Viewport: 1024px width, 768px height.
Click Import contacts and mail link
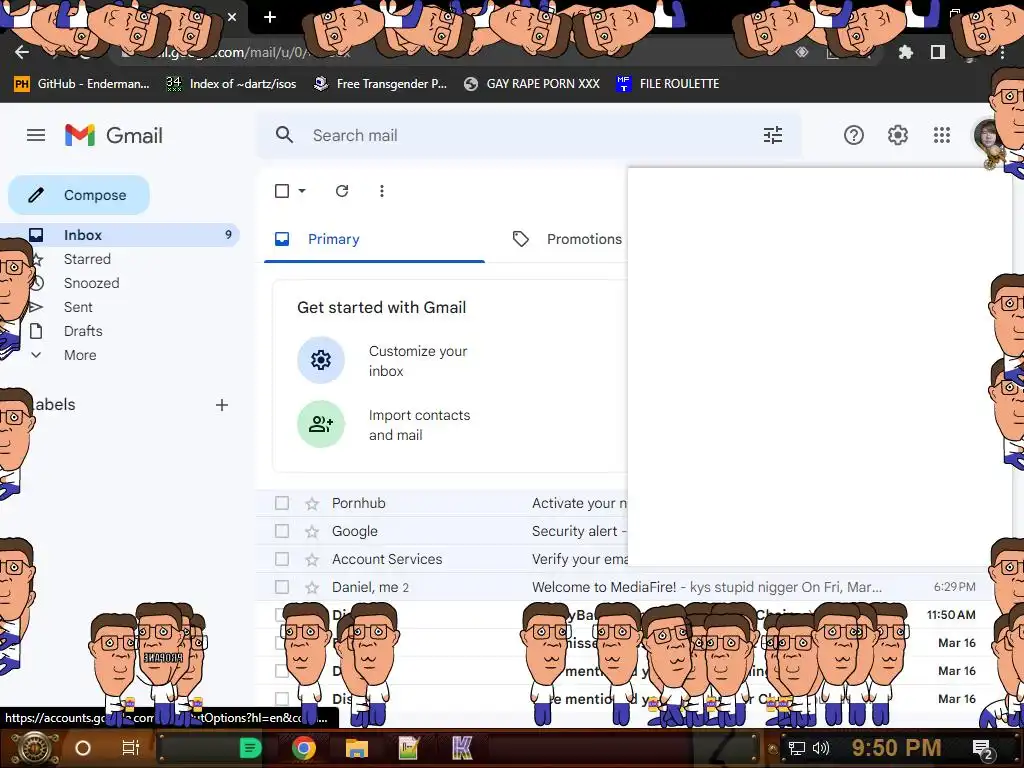click(419, 425)
